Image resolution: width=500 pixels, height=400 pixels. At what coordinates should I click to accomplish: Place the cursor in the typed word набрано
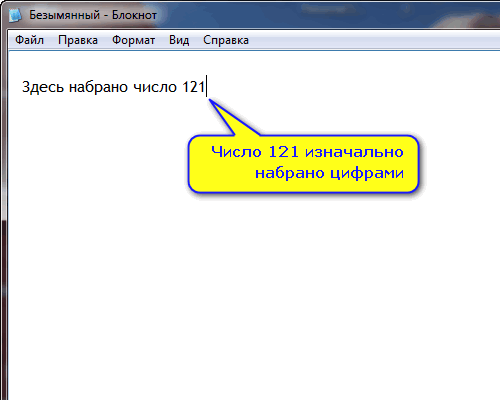click(x=98, y=87)
